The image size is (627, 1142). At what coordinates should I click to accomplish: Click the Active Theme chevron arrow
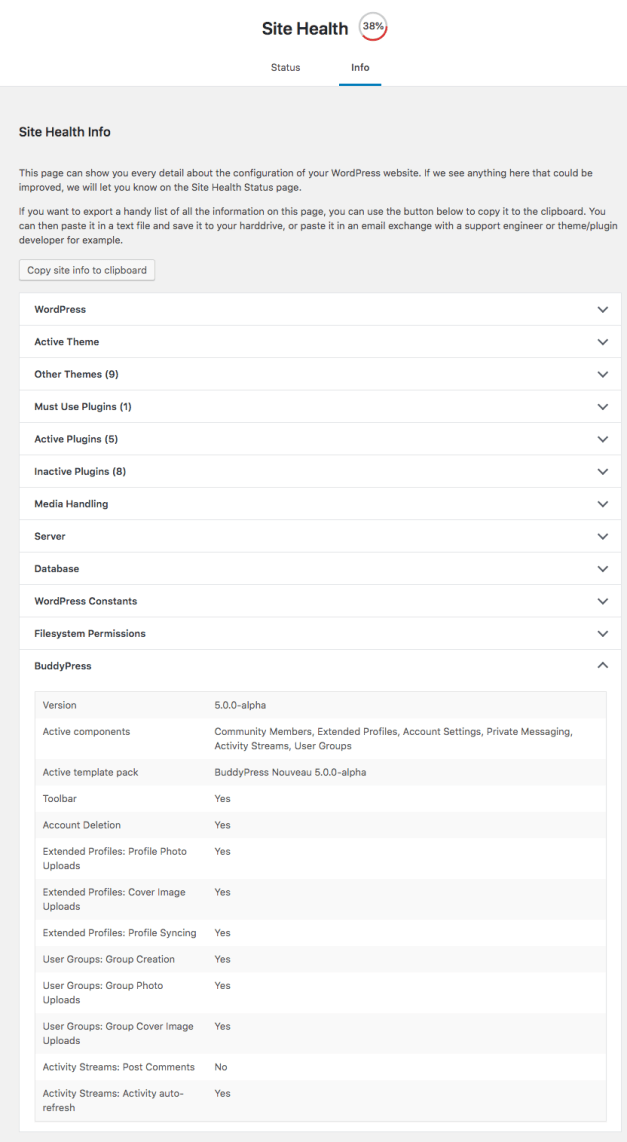coord(602,342)
